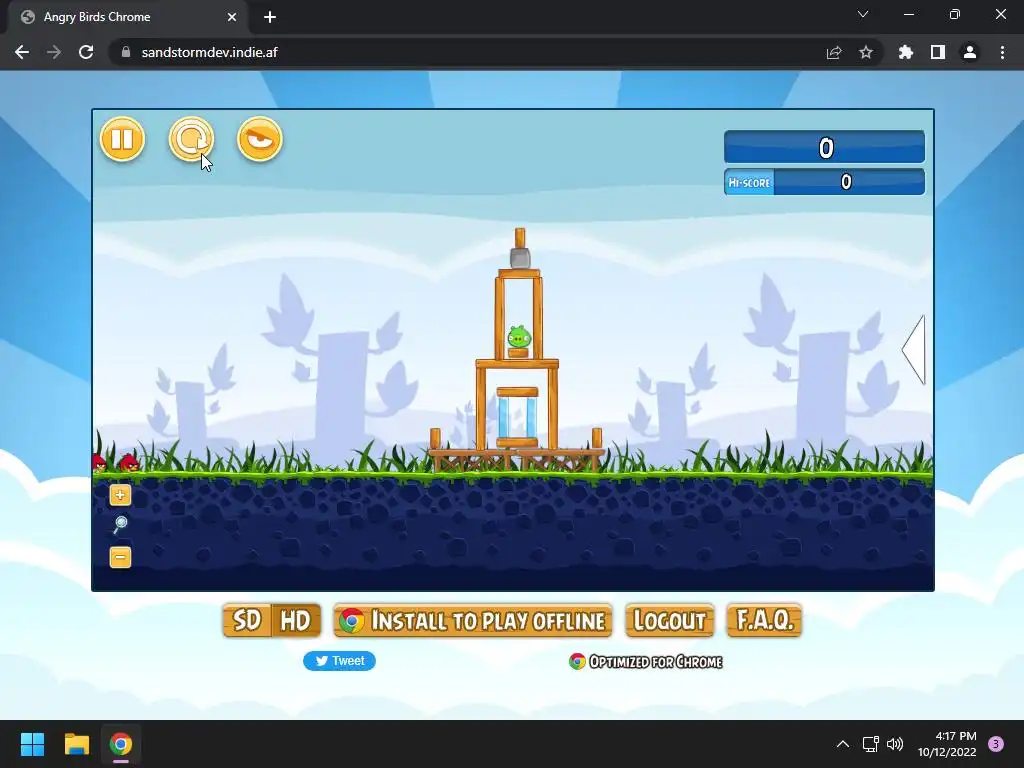Reload the current page
1024x768 pixels.
[x=86, y=52]
